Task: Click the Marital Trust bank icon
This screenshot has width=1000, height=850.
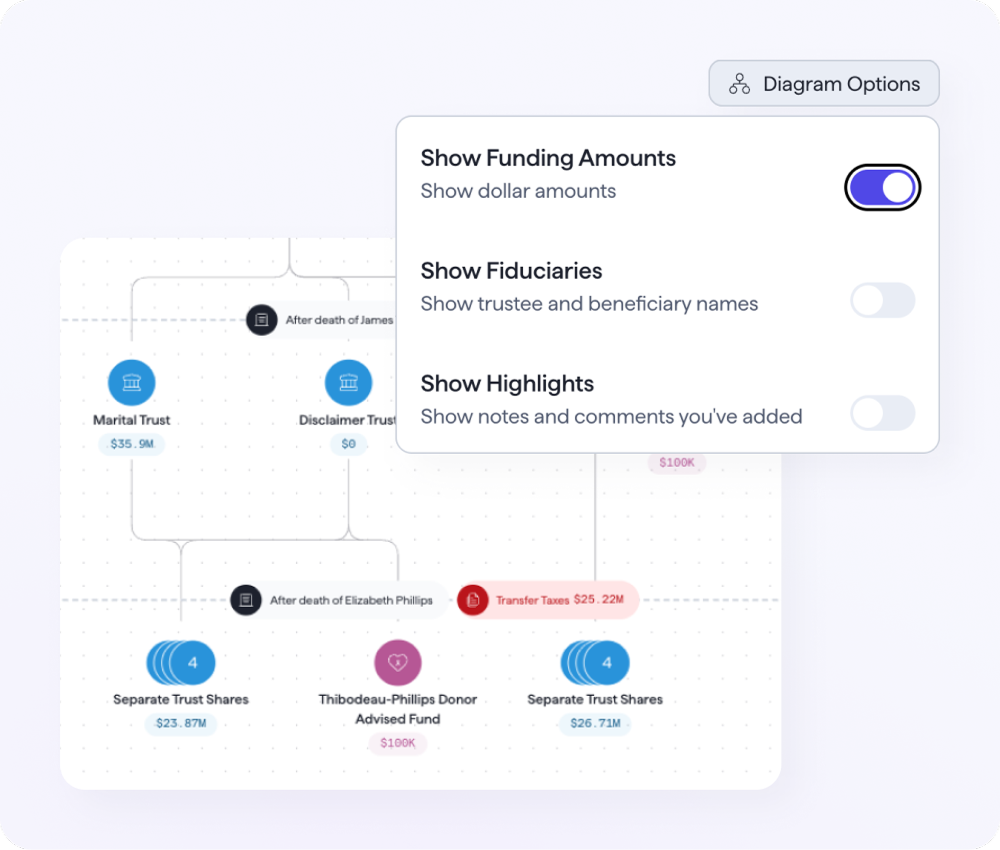Action: pos(132,383)
